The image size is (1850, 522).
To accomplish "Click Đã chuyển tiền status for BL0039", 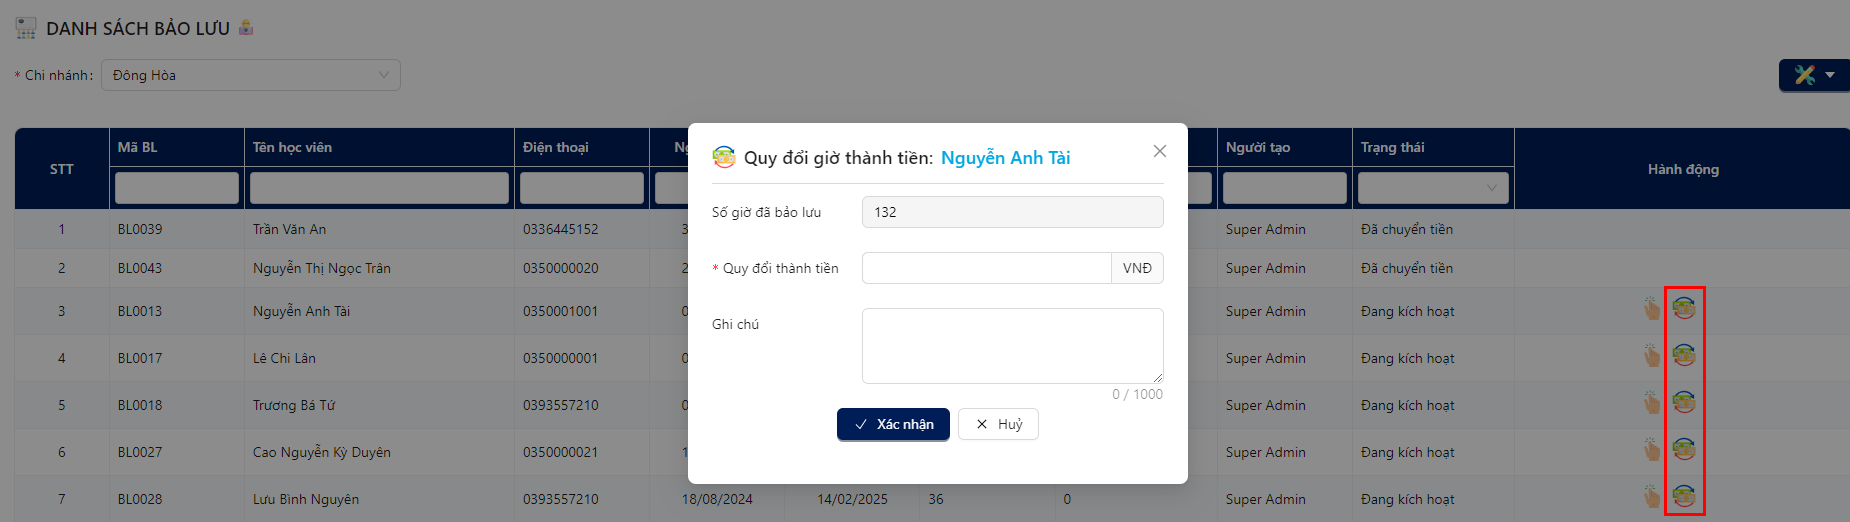I will [x=1407, y=229].
